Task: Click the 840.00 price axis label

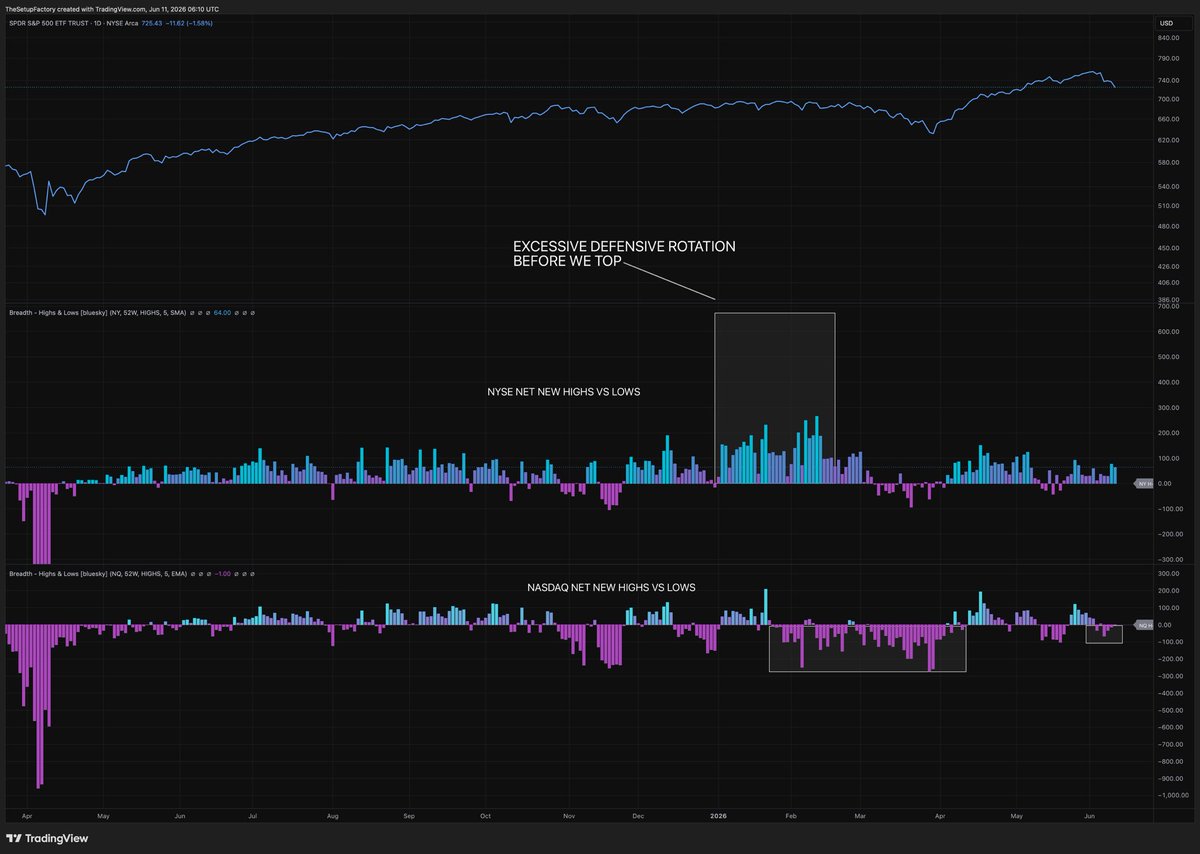Action: (1169, 38)
